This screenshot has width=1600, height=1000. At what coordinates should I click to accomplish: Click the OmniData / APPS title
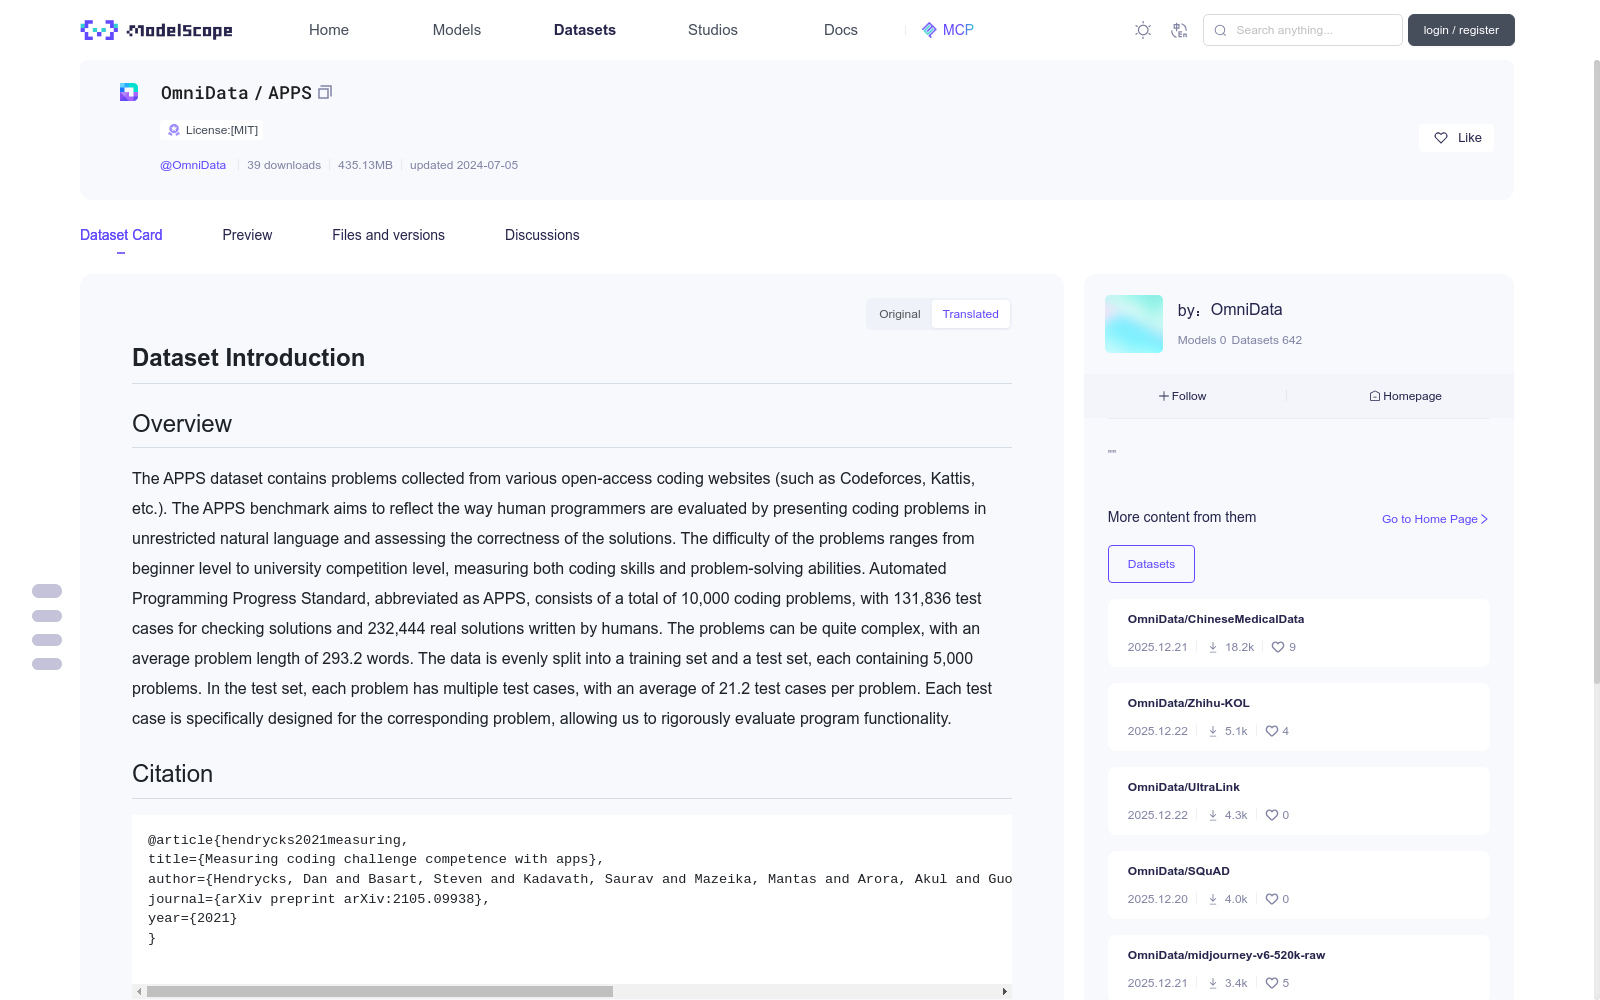[236, 93]
